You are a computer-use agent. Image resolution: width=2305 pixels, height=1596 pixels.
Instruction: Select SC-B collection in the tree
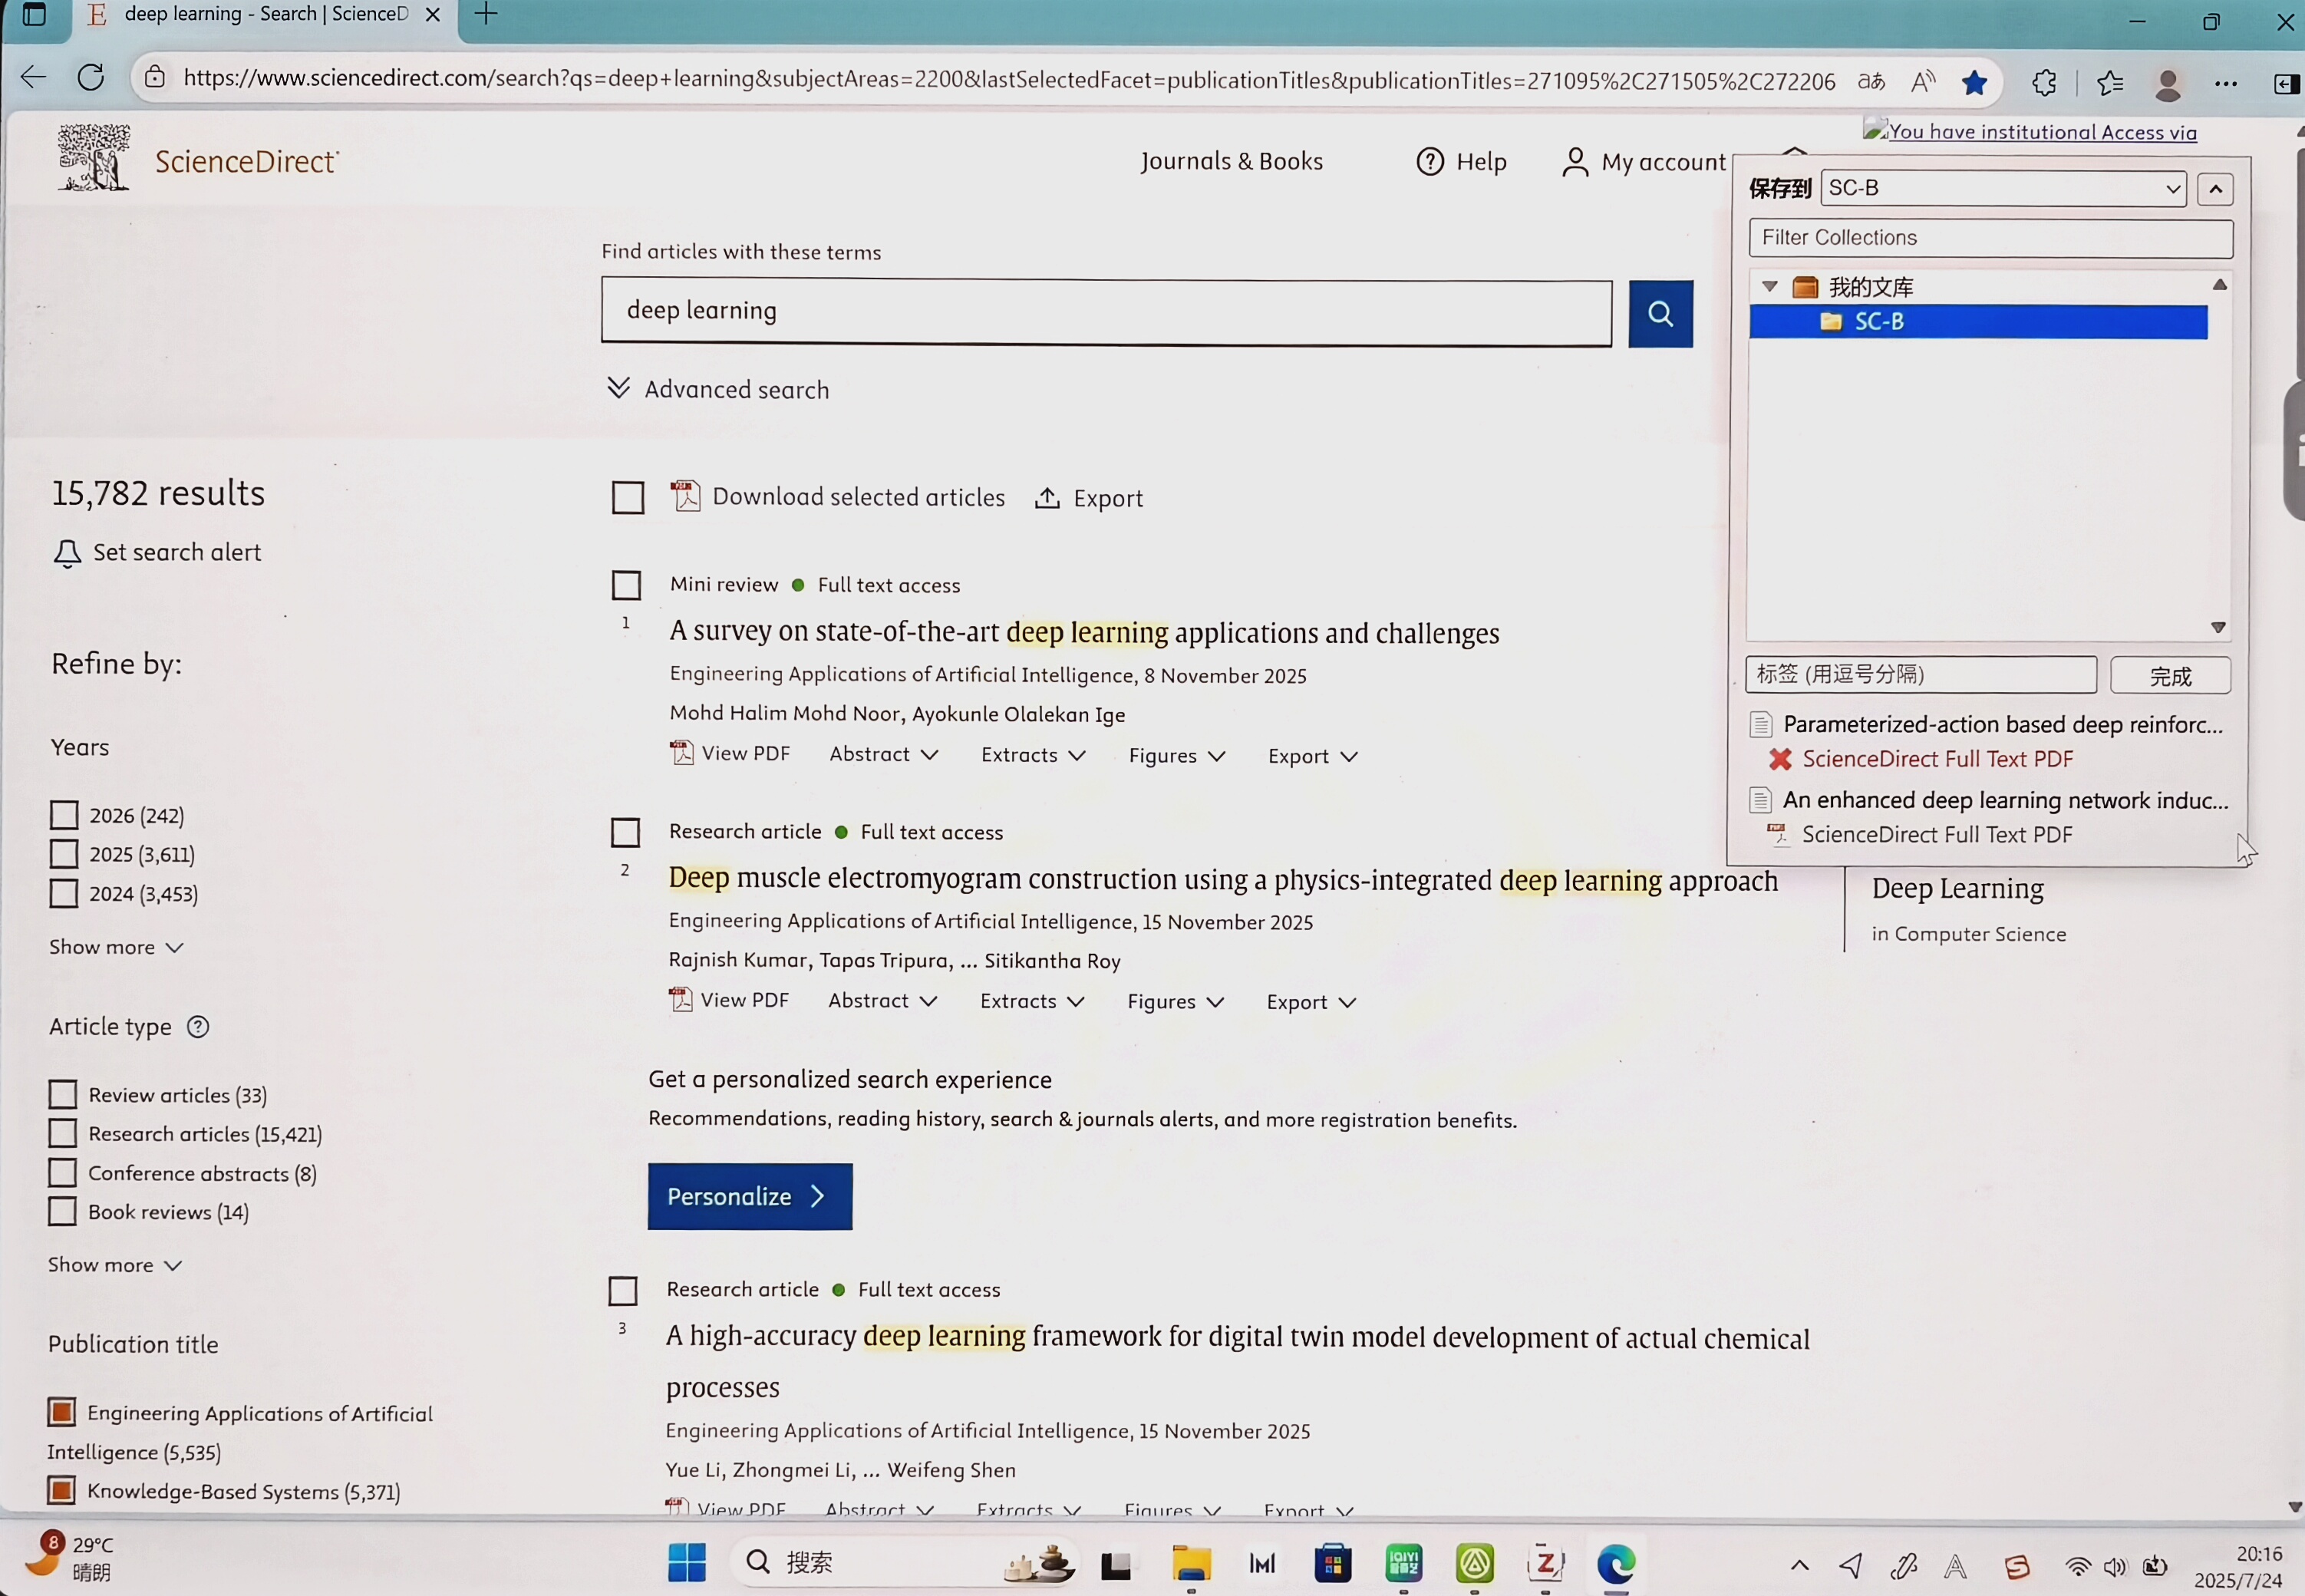pos(1878,322)
